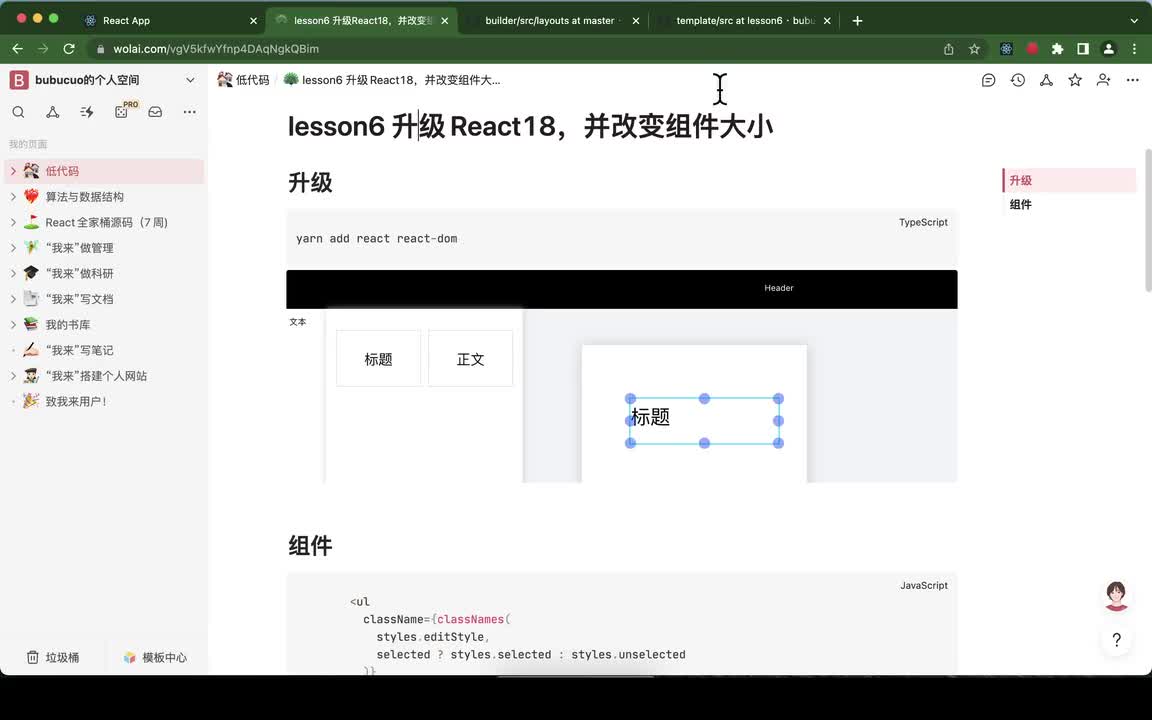Click TypeScript code language label
Image resolution: width=1152 pixels, height=720 pixels.
(x=923, y=222)
